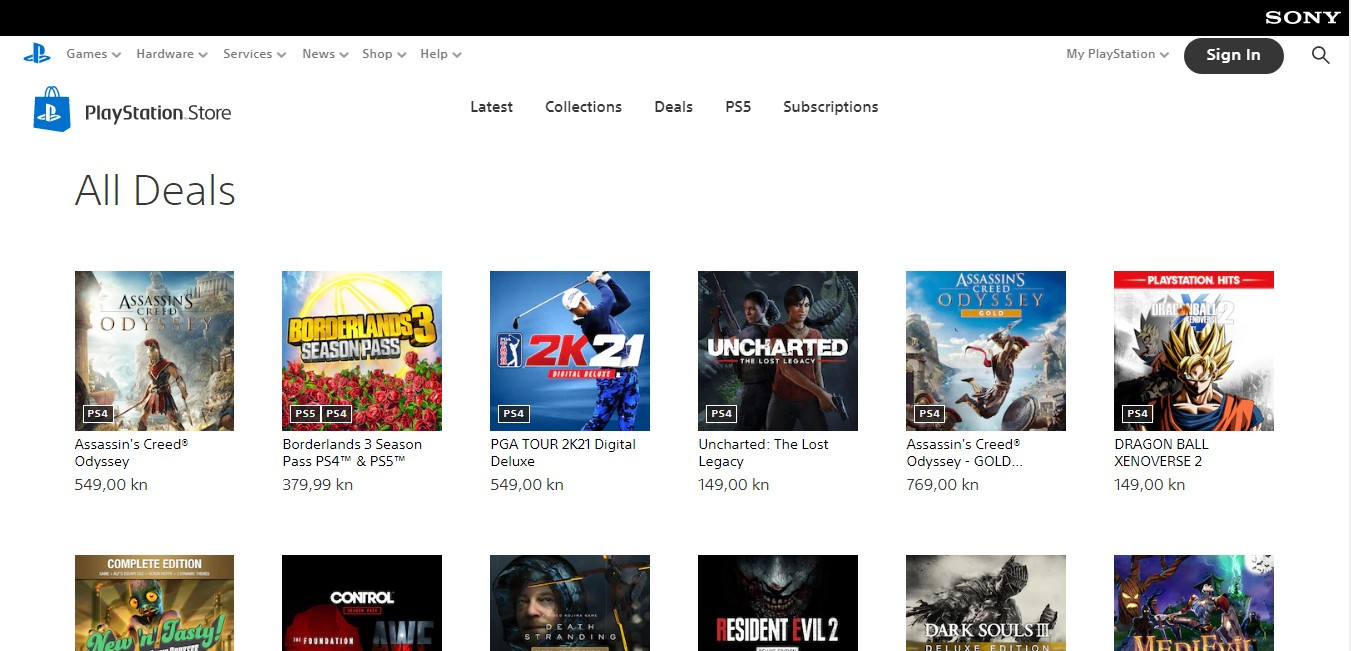
Task: Open Assassin's Creed Odyssey Gold cover image
Action: pyautogui.click(x=986, y=351)
